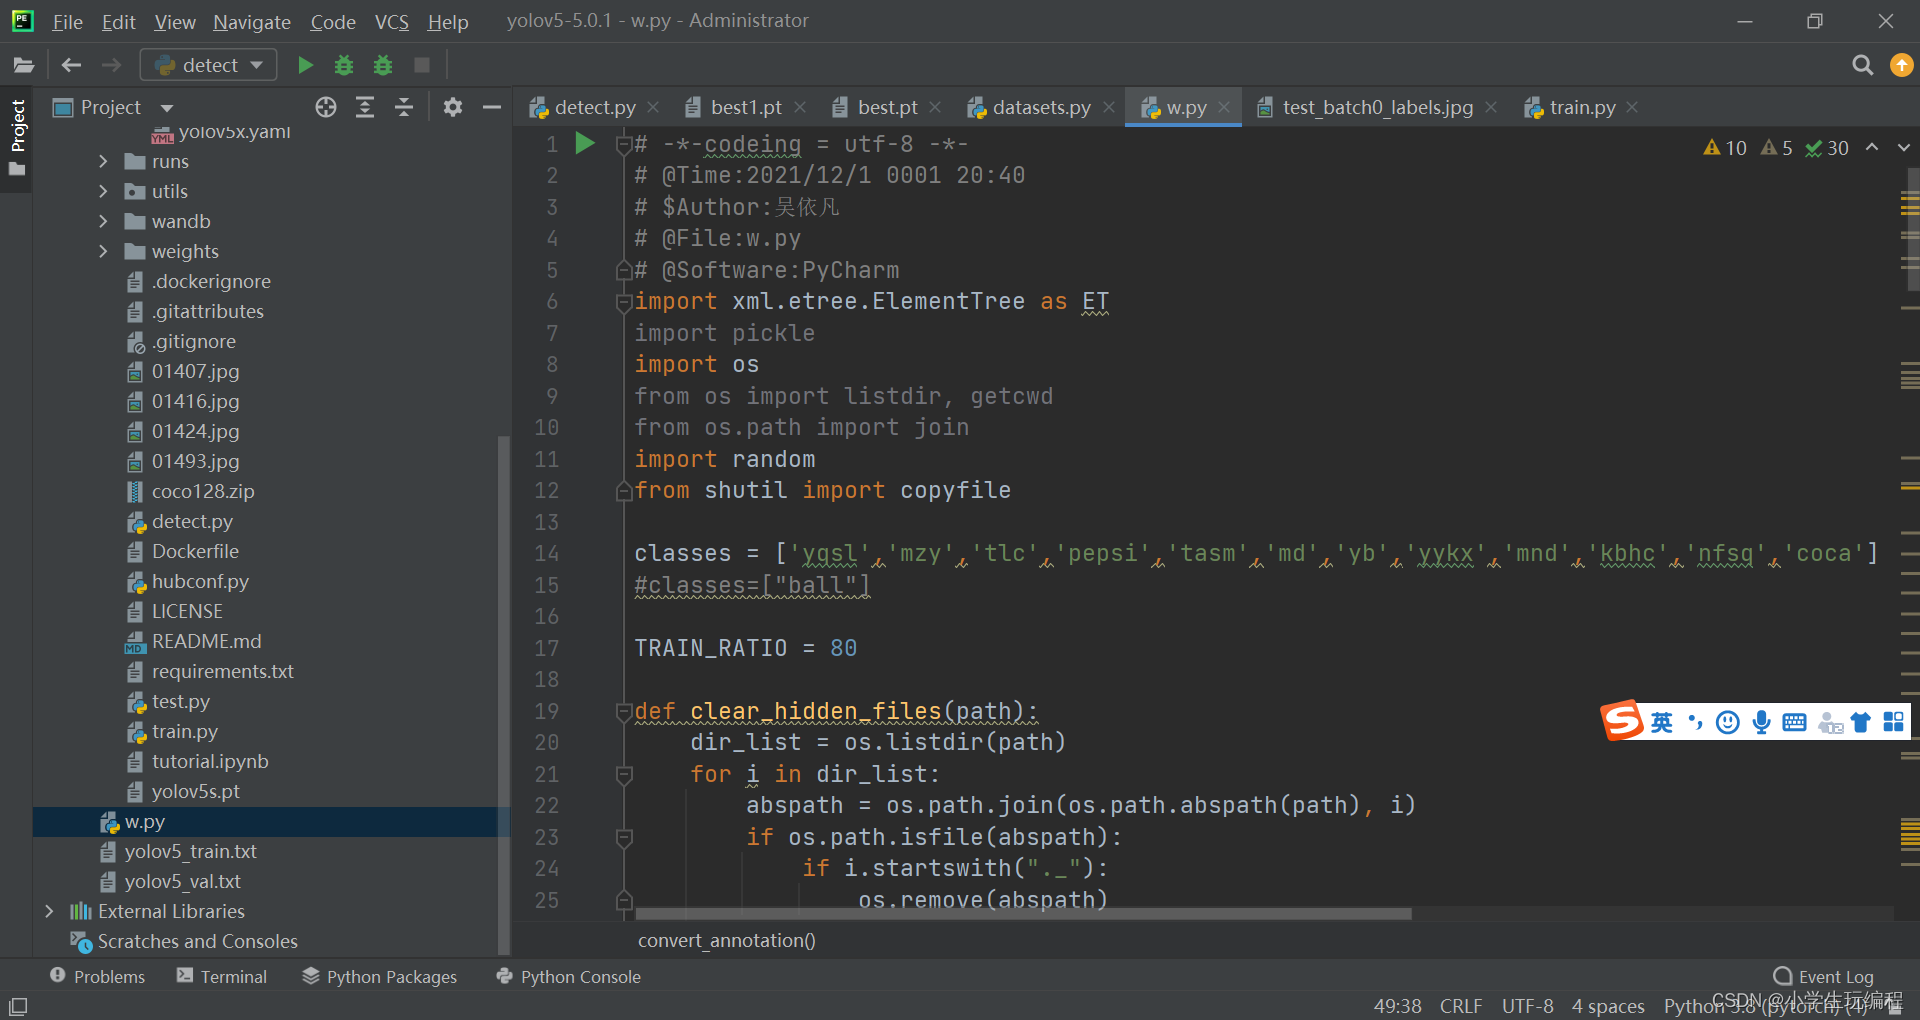Close the test_batch0_labels.jpg tab
1920x1020 pixels.
[1491, 107]
